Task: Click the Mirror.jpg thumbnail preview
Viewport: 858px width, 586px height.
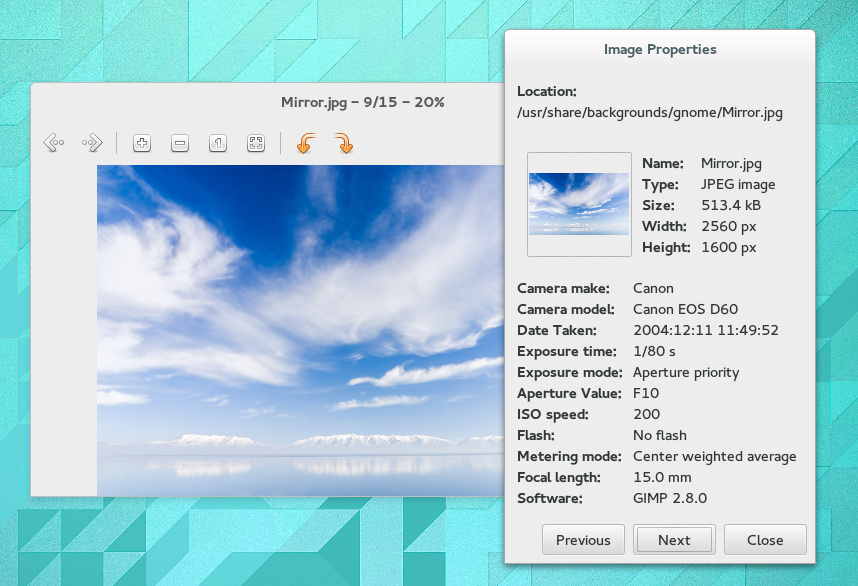Action: pyautogui.click(x=579, y=204)
